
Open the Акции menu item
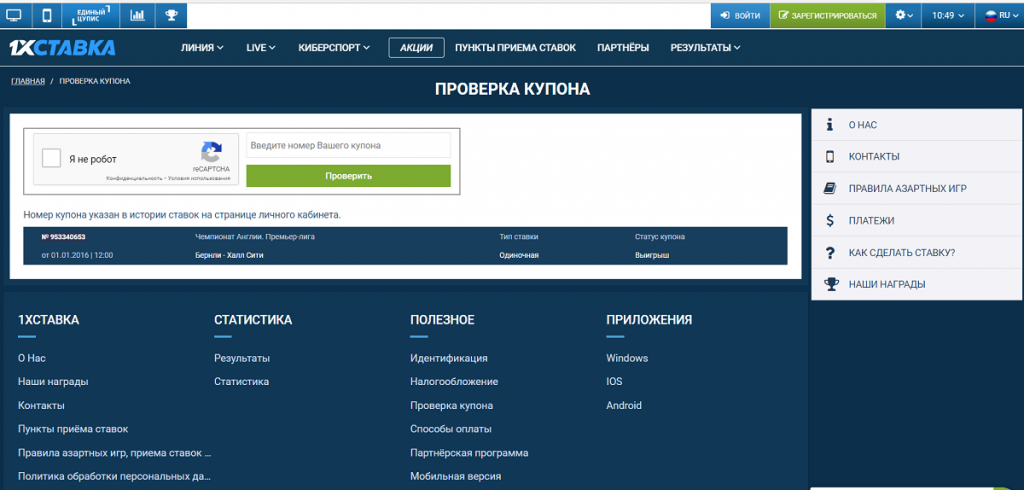pyautogui.click(x=416, y=47)
